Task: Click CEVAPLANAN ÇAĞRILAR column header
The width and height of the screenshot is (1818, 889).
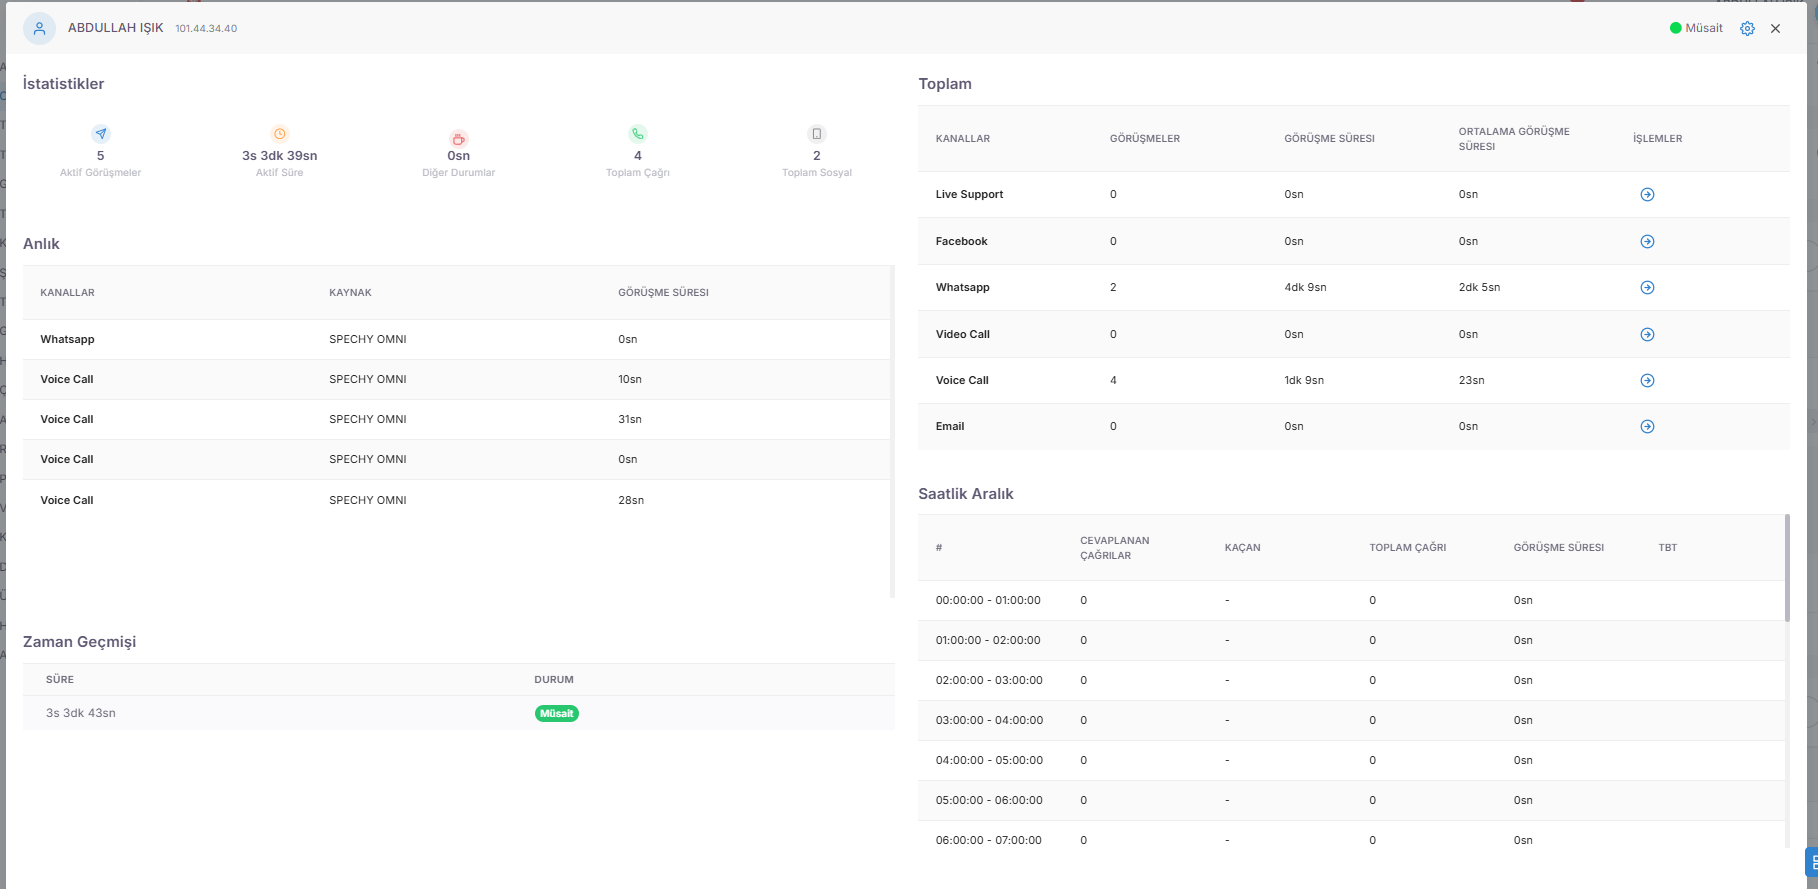Action: (1115, 548)
